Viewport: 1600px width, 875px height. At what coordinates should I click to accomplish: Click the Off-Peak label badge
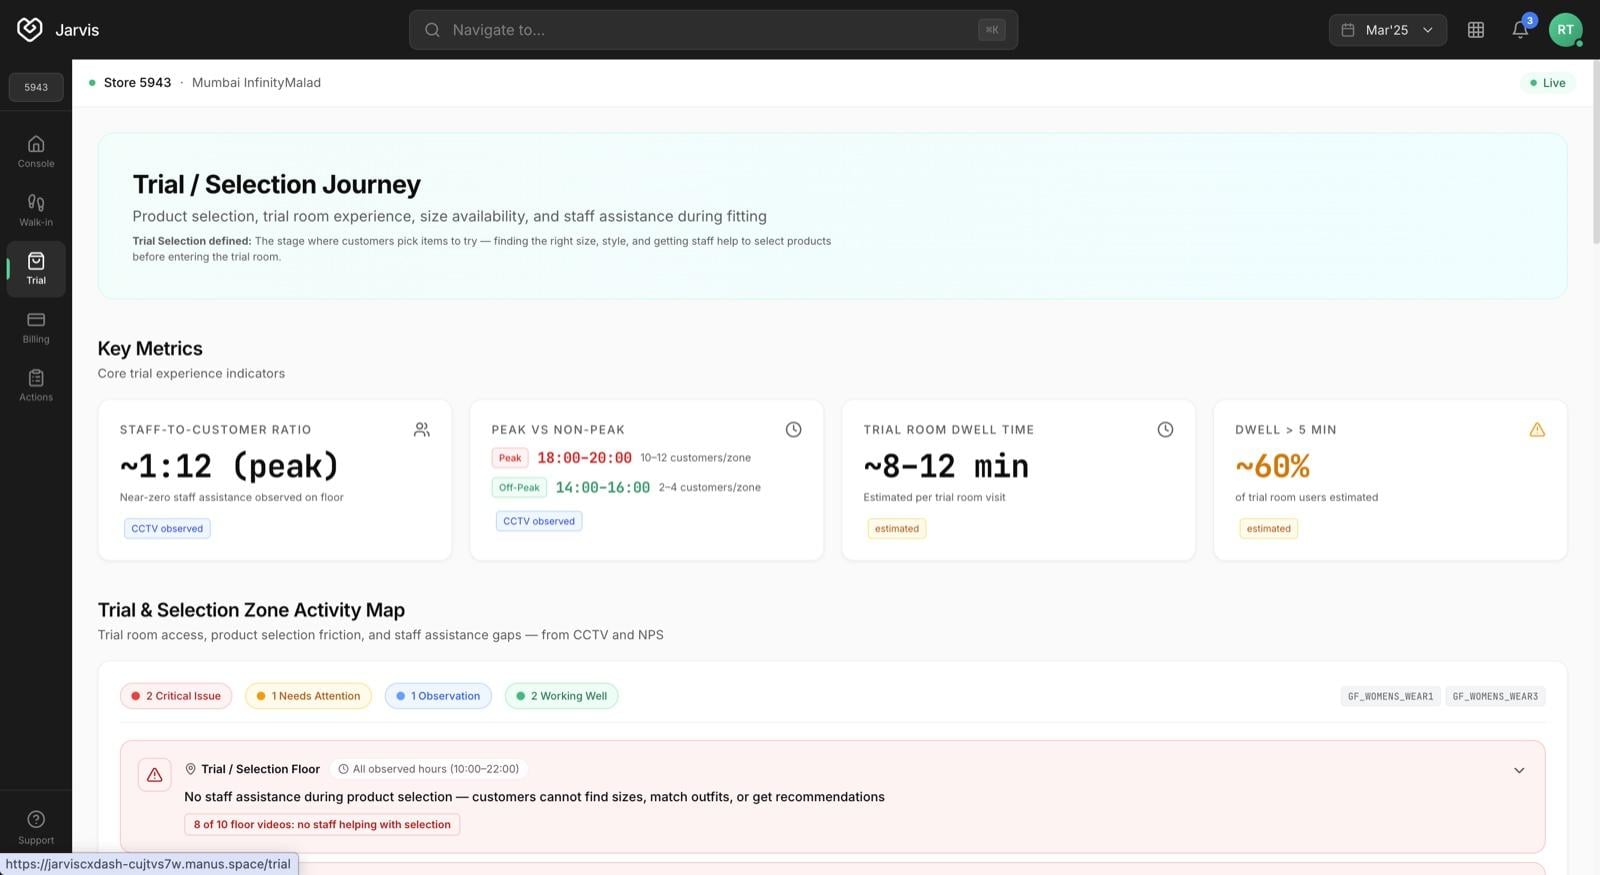(519, 487)
